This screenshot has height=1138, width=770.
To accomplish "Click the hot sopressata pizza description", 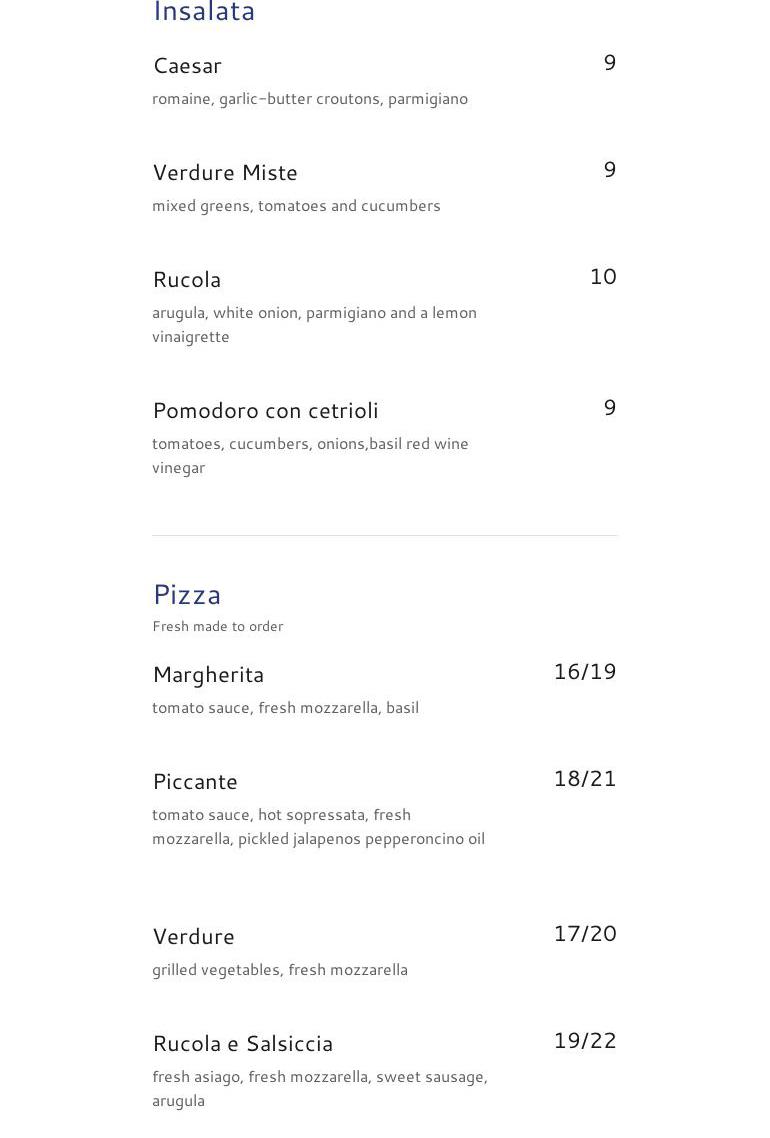I will point(318,827).
